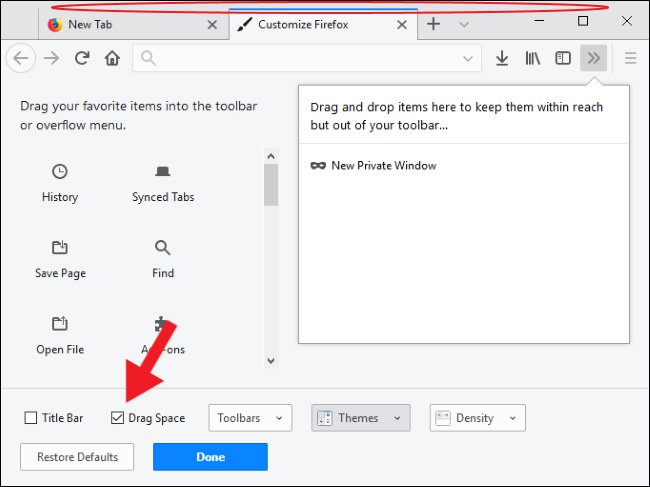Image resolution: width=650 pixels, height=487 pixels.
Task: Click the overflow menu double-chevron icon
Action: click(594, 58)
